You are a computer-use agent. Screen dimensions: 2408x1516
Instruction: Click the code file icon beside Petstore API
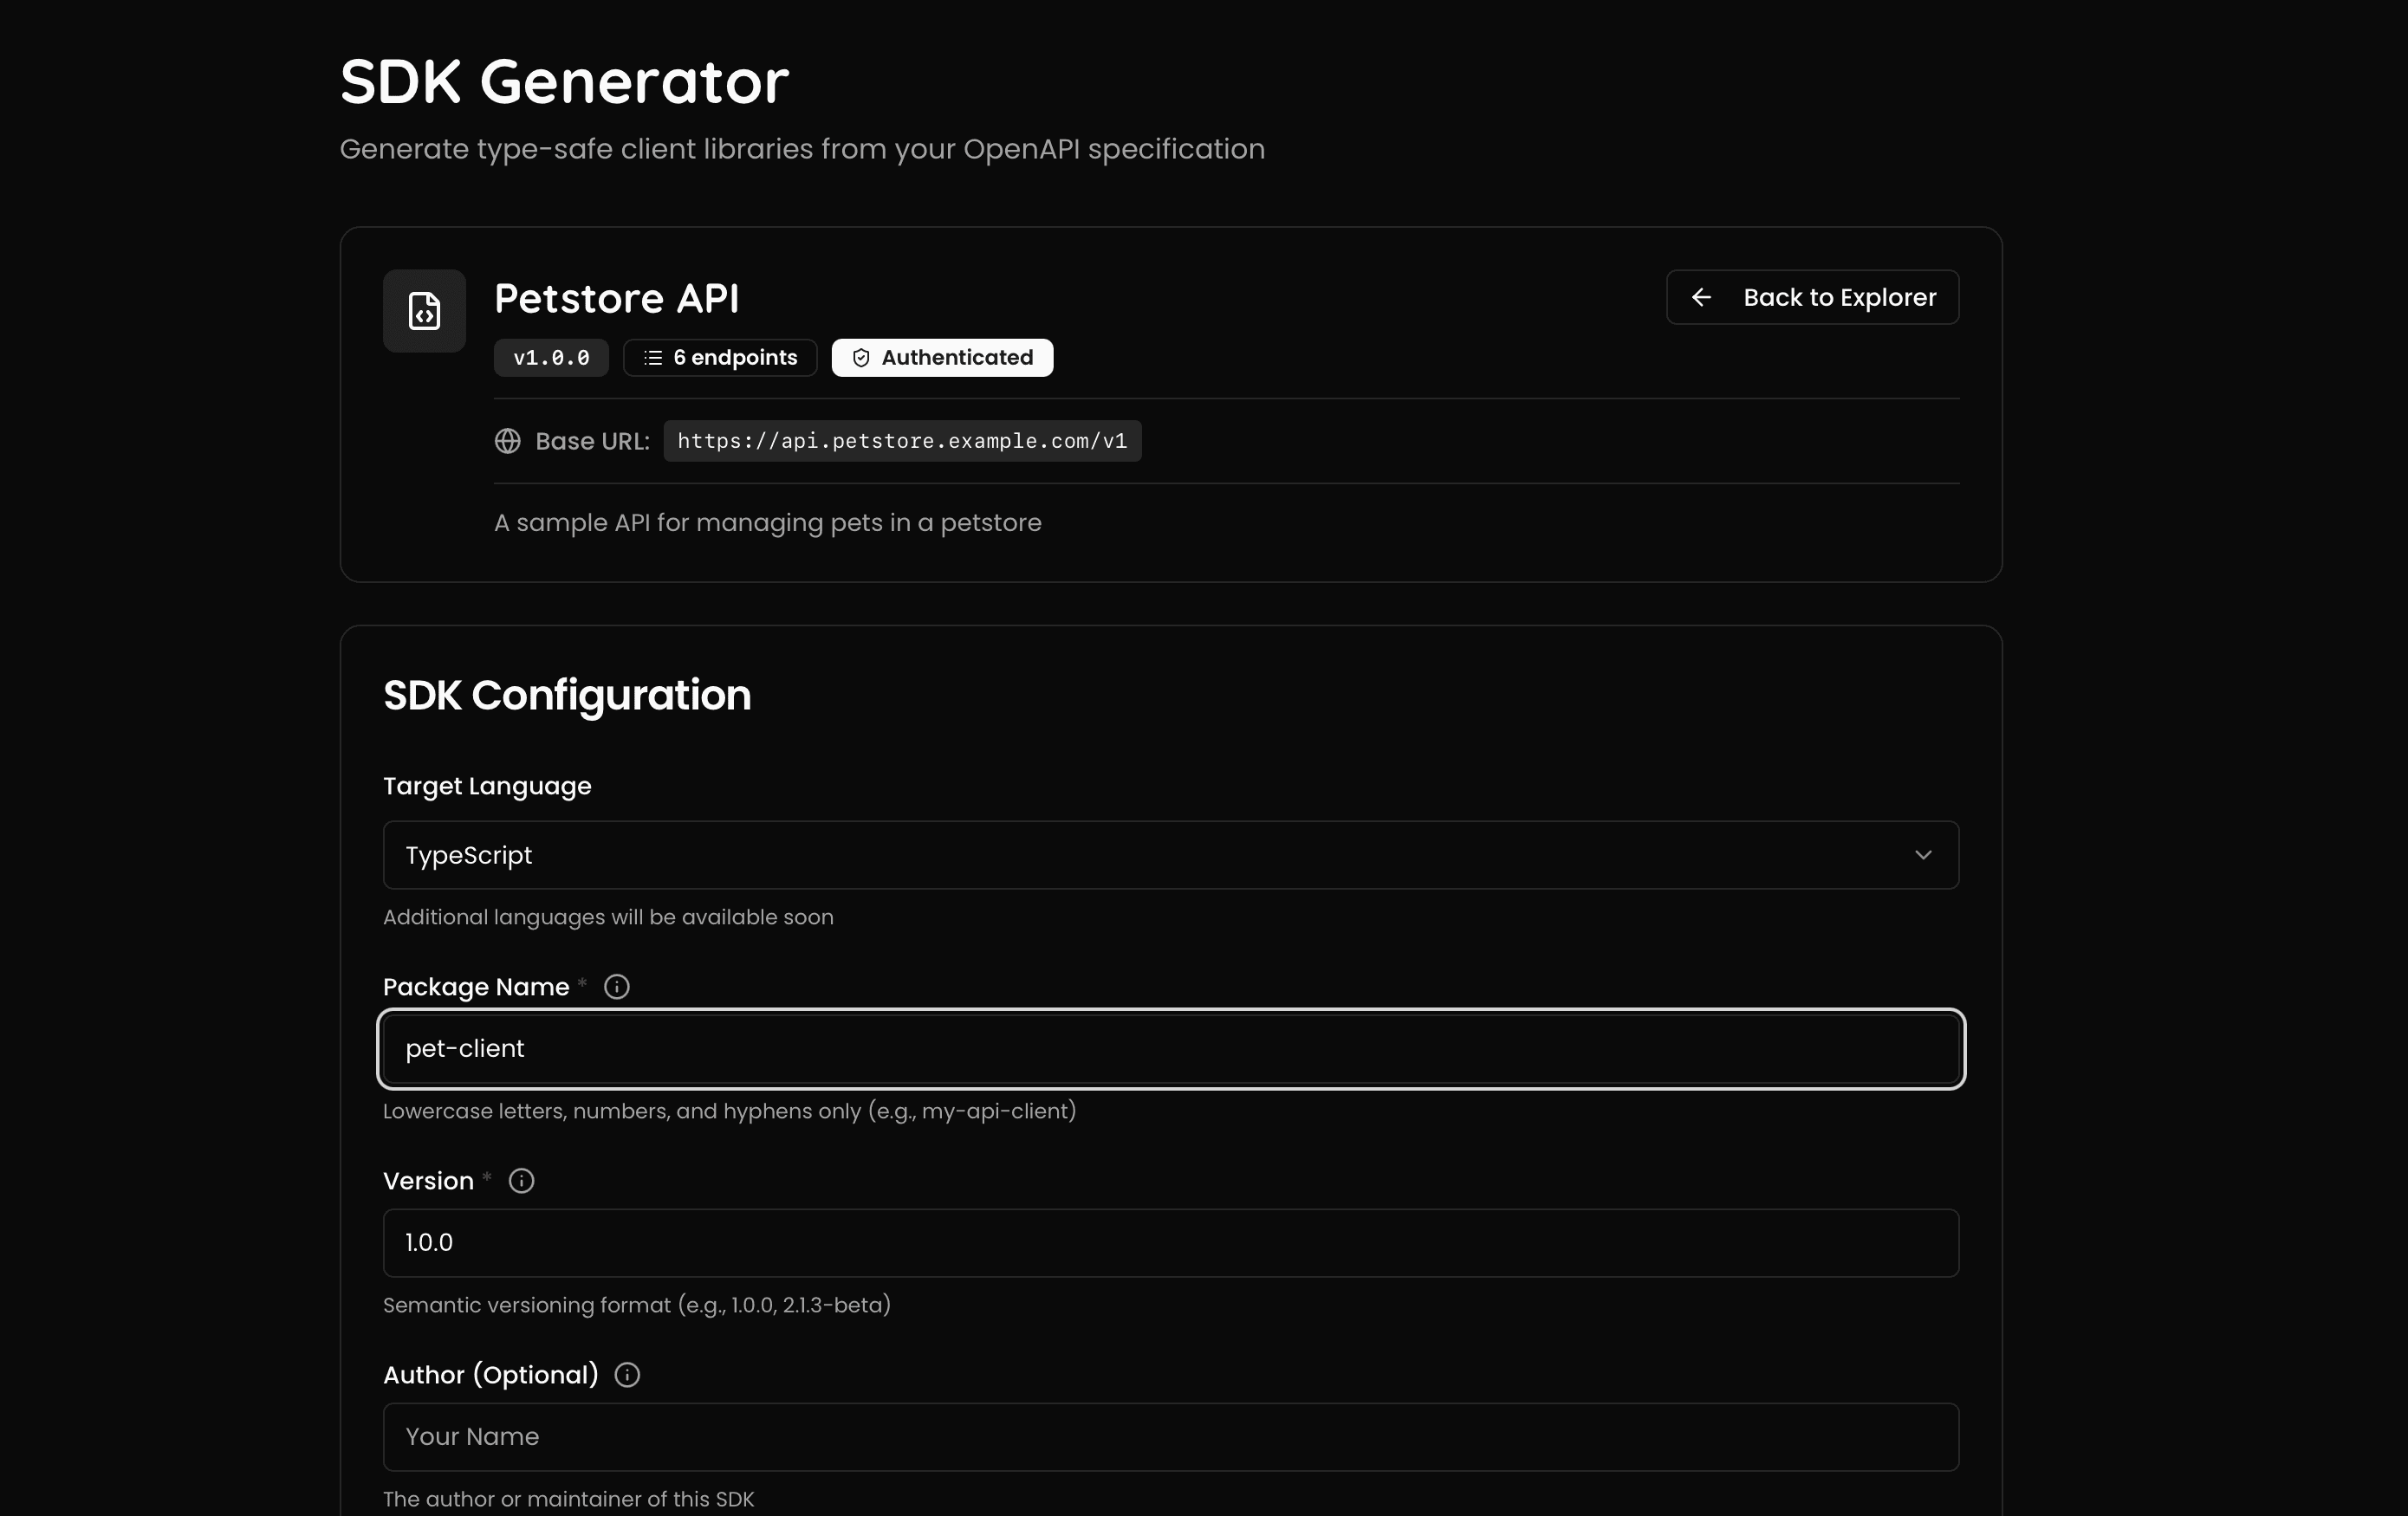pos(424,311)
